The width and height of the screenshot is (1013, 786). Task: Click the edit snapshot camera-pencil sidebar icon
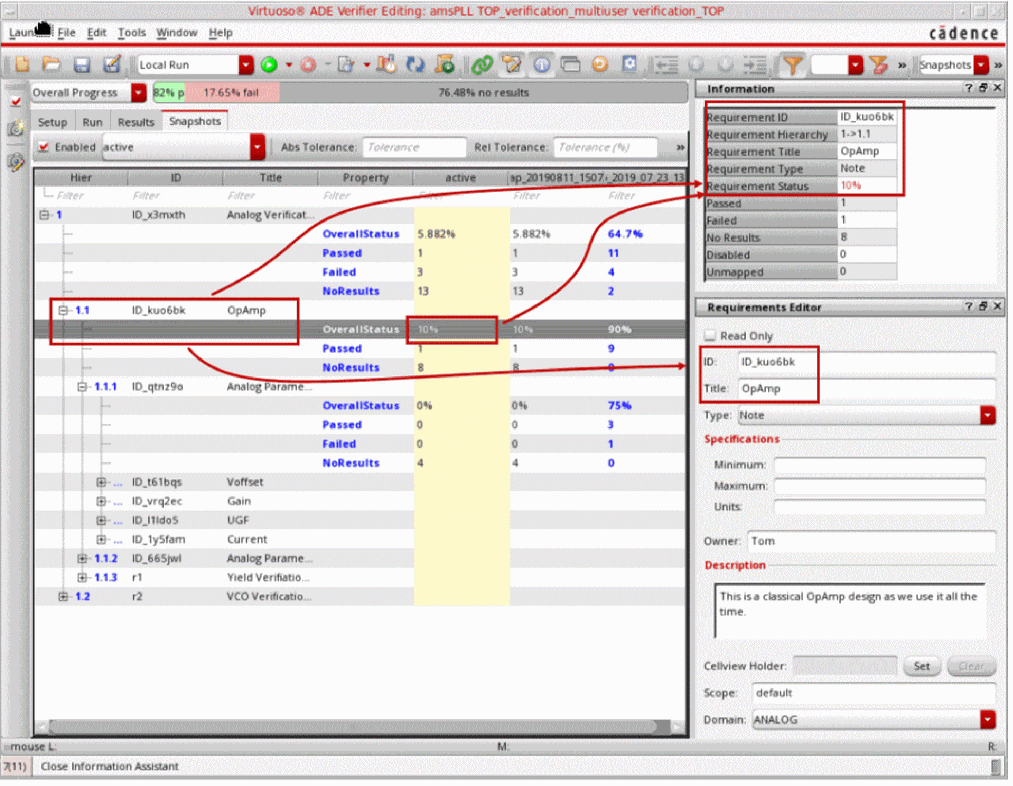(15, 162)
